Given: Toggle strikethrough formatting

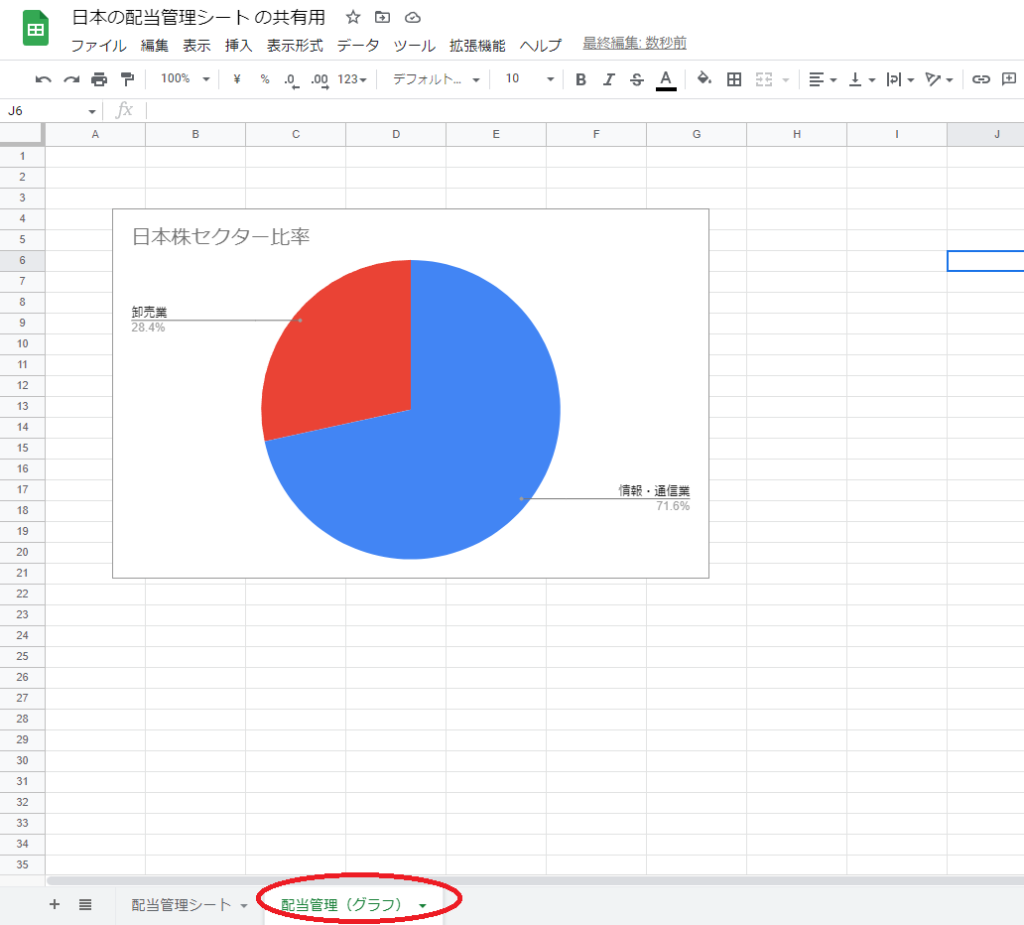Looking at the screenshot, I should [x=636, y=79].
